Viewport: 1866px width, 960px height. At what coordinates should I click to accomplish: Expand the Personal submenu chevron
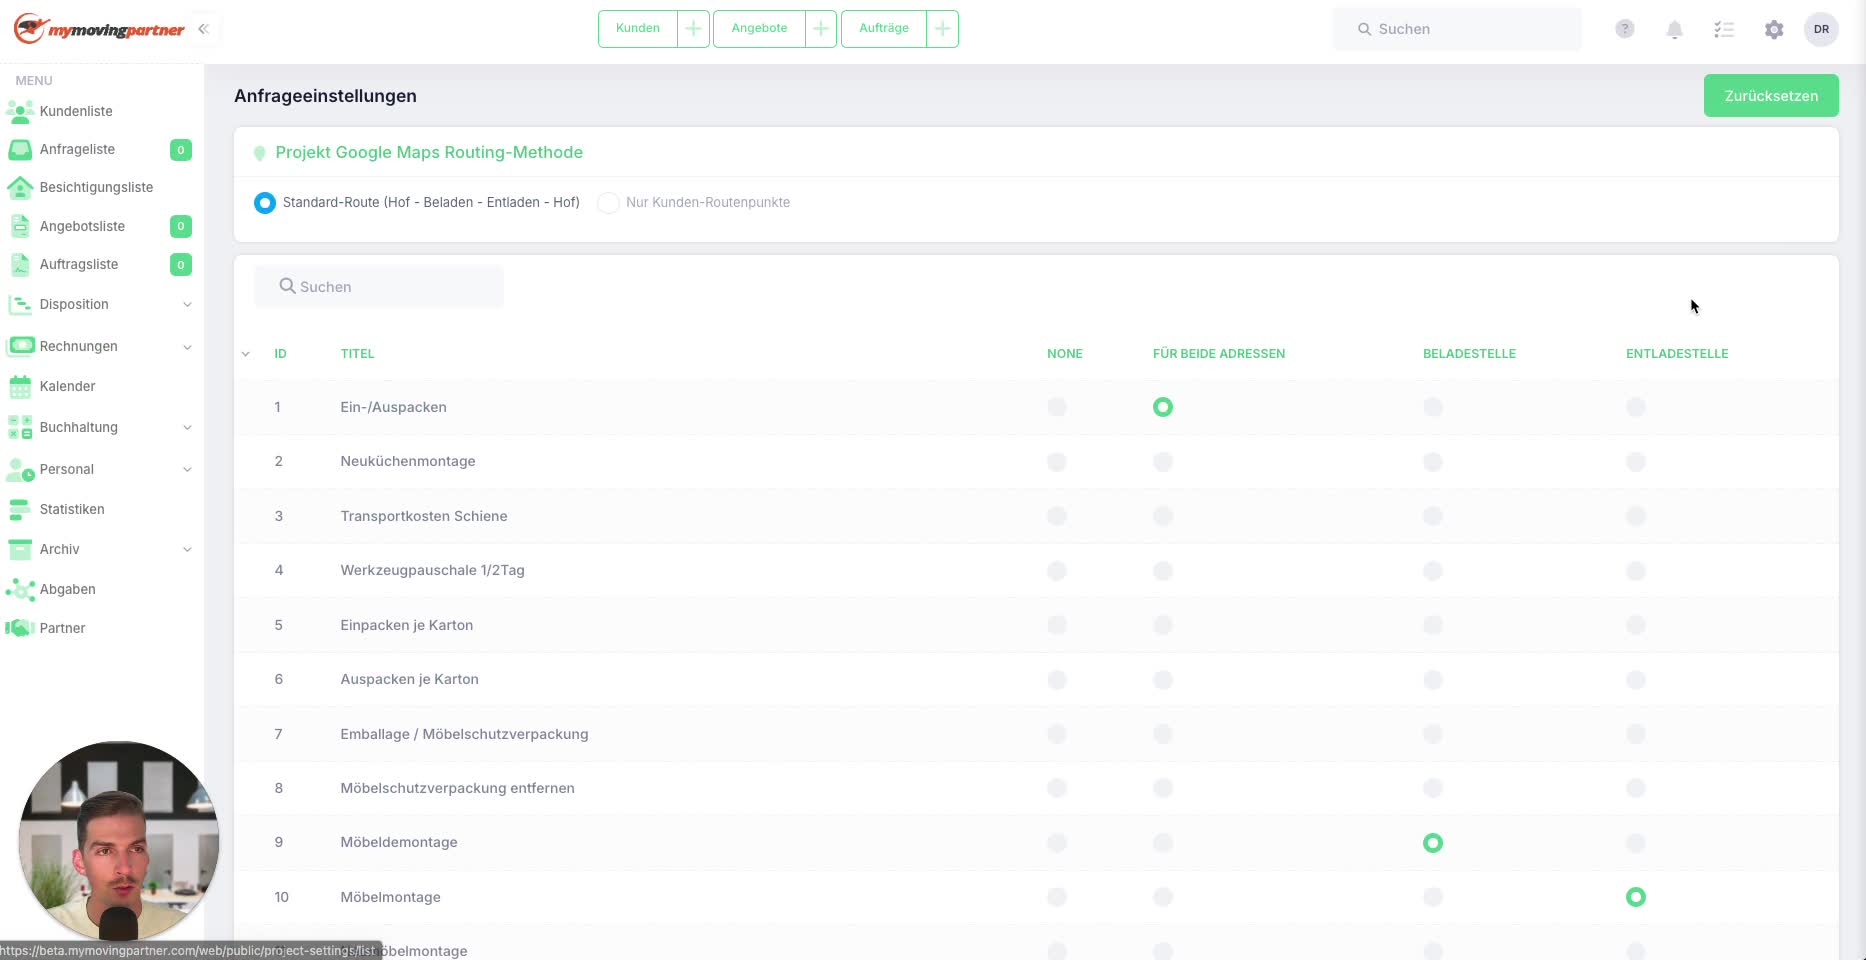[x=187, y=470]
